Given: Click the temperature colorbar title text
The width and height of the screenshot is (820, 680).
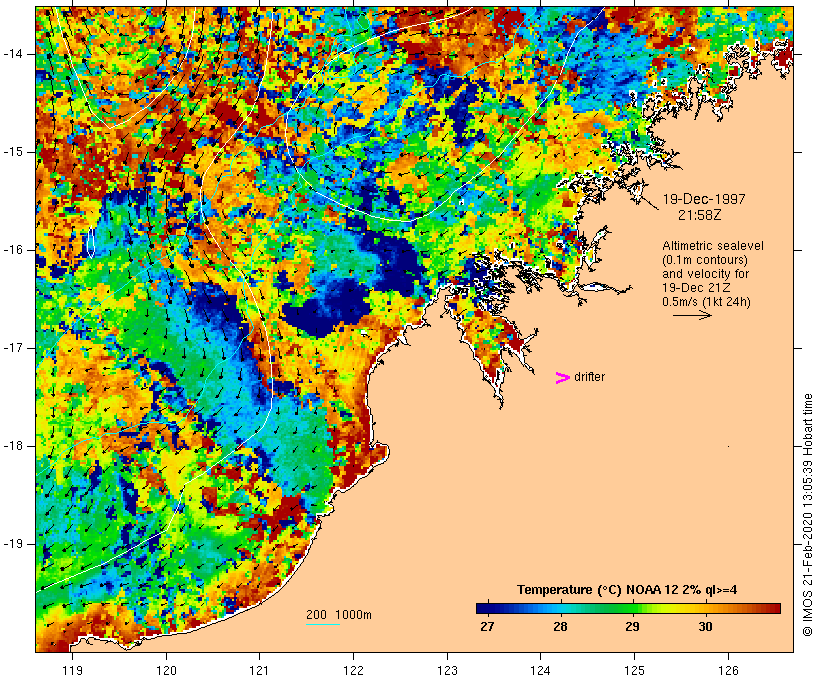Looking at the screenshot, I should tap(627, 590).
